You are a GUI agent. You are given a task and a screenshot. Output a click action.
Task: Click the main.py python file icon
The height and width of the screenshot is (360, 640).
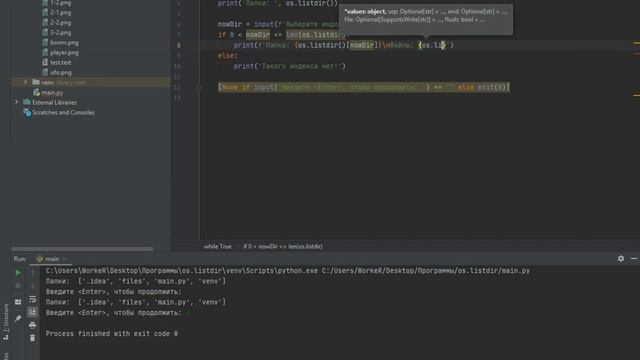point(36,93)
